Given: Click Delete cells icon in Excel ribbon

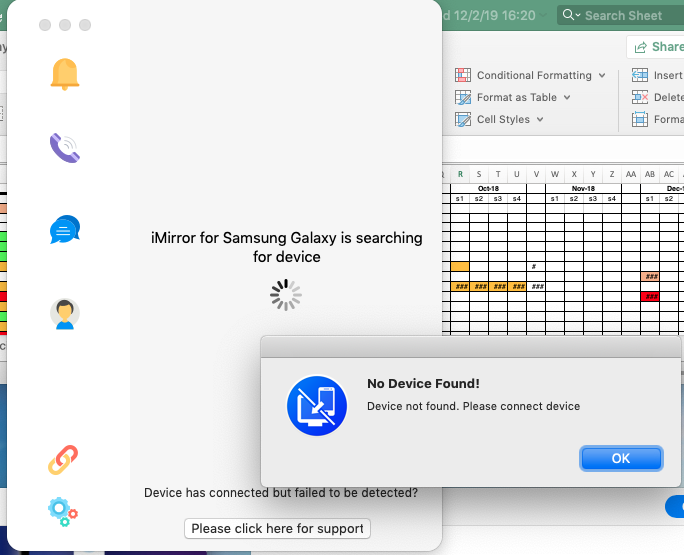Looking at the screenshot, I should click(640, 97).
